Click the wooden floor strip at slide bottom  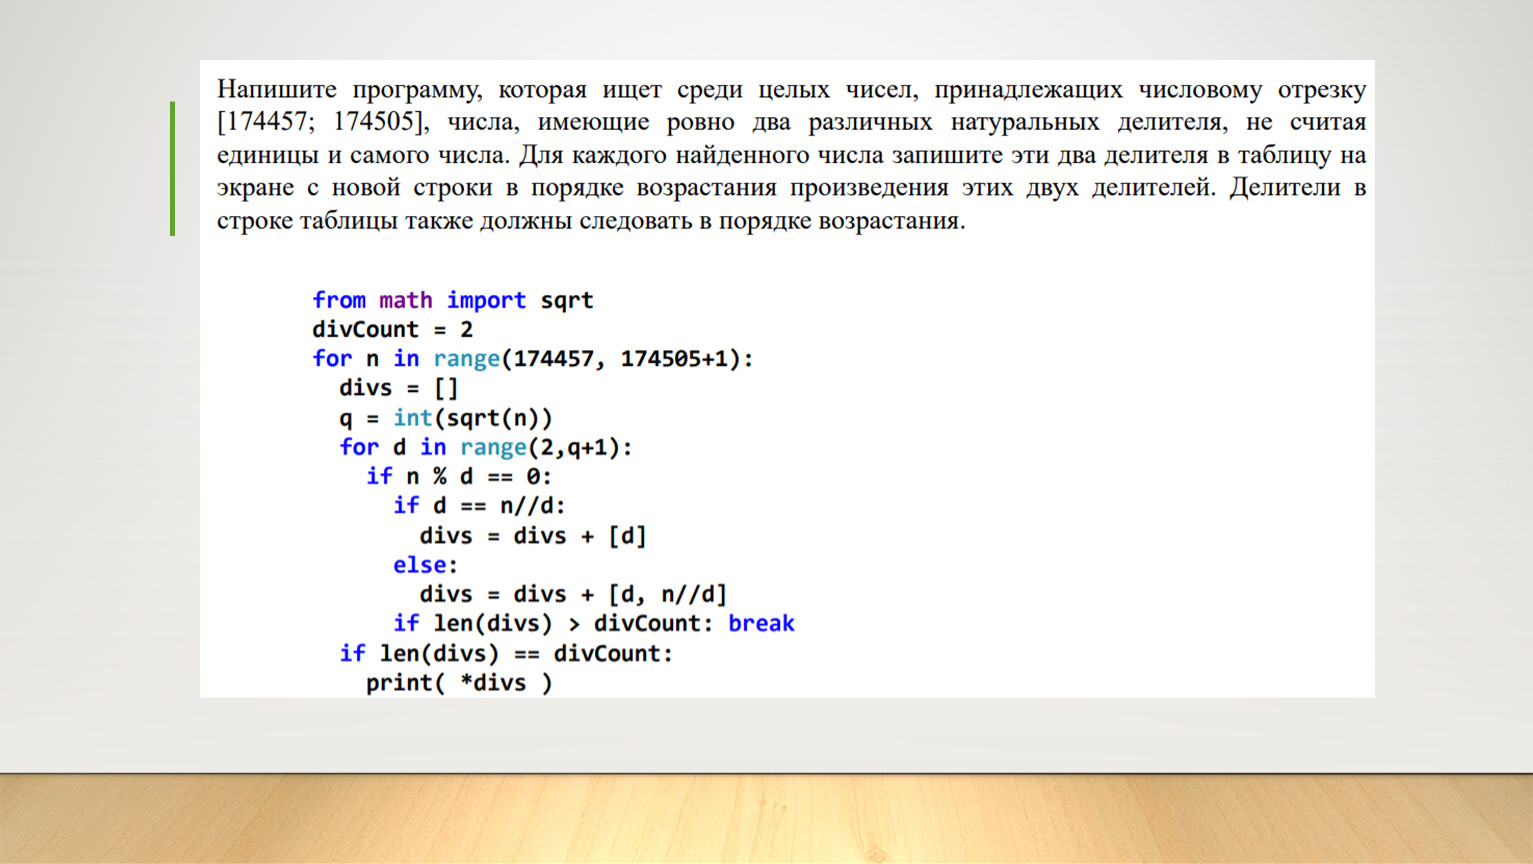(x=766, y=820)
